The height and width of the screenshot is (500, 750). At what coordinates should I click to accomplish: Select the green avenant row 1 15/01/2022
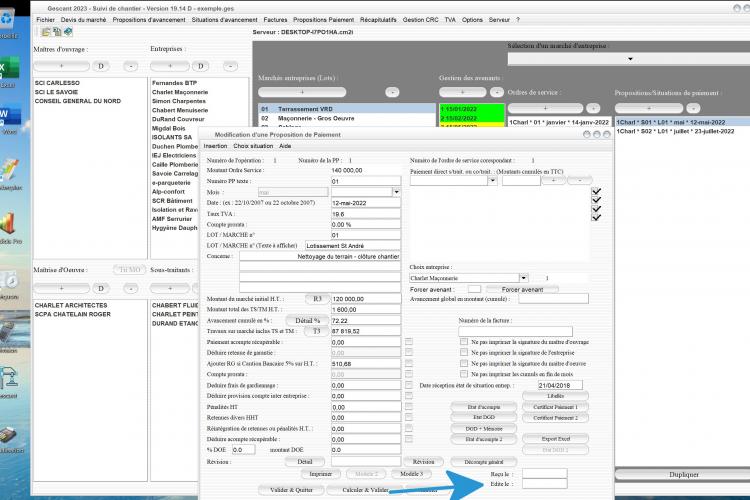coord(471,109)
